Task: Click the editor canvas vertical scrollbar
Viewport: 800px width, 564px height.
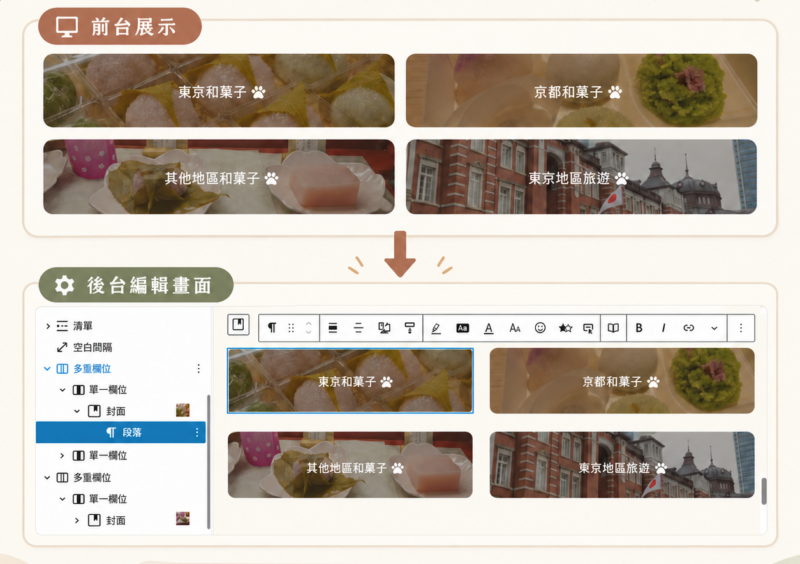Action: click(764, 491)
